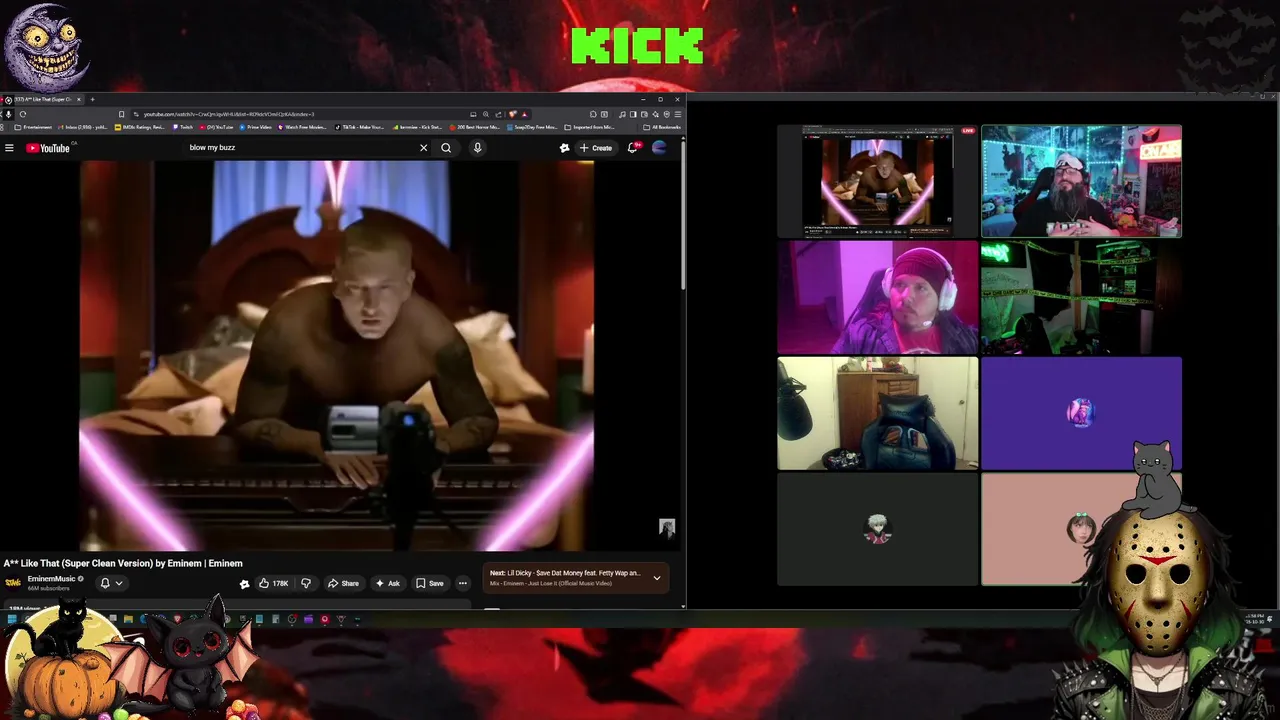Viewport: 1280px width, 720px height.
Task: Click the Share button
Action: 343,583
